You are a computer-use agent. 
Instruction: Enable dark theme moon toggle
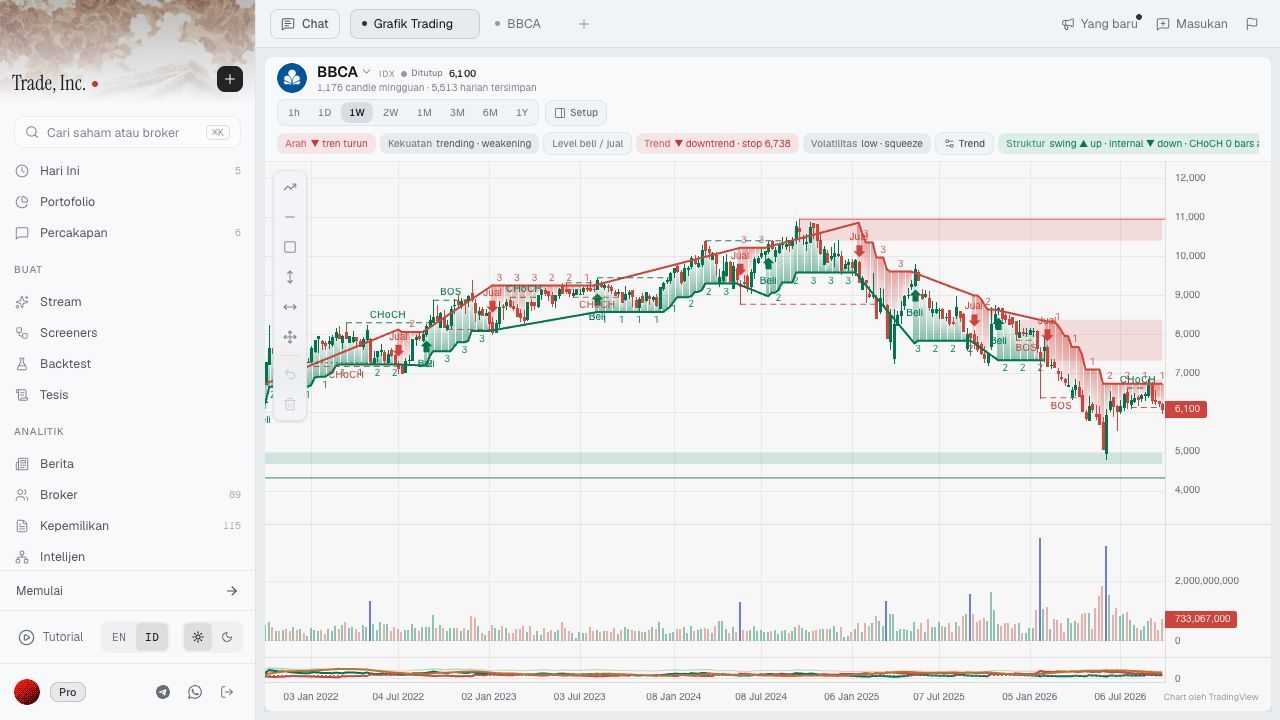[x=227, y=637]
